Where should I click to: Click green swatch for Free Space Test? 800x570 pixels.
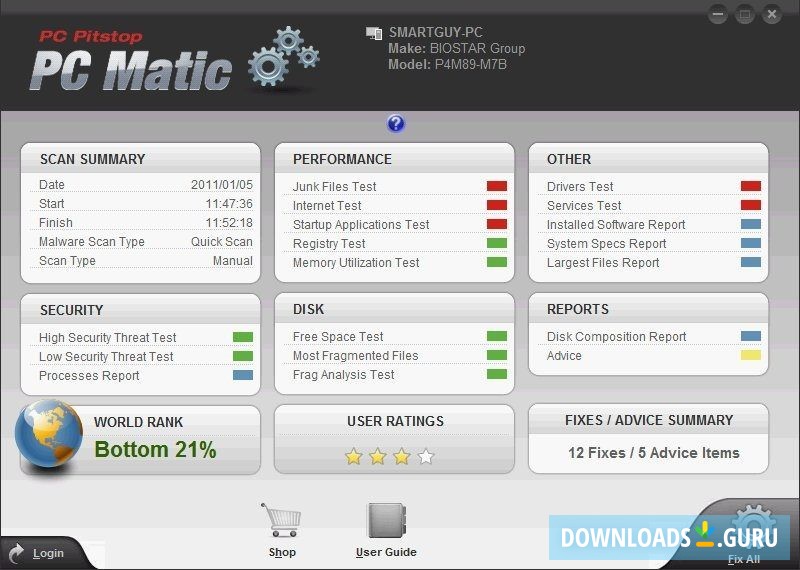[496, 336]
